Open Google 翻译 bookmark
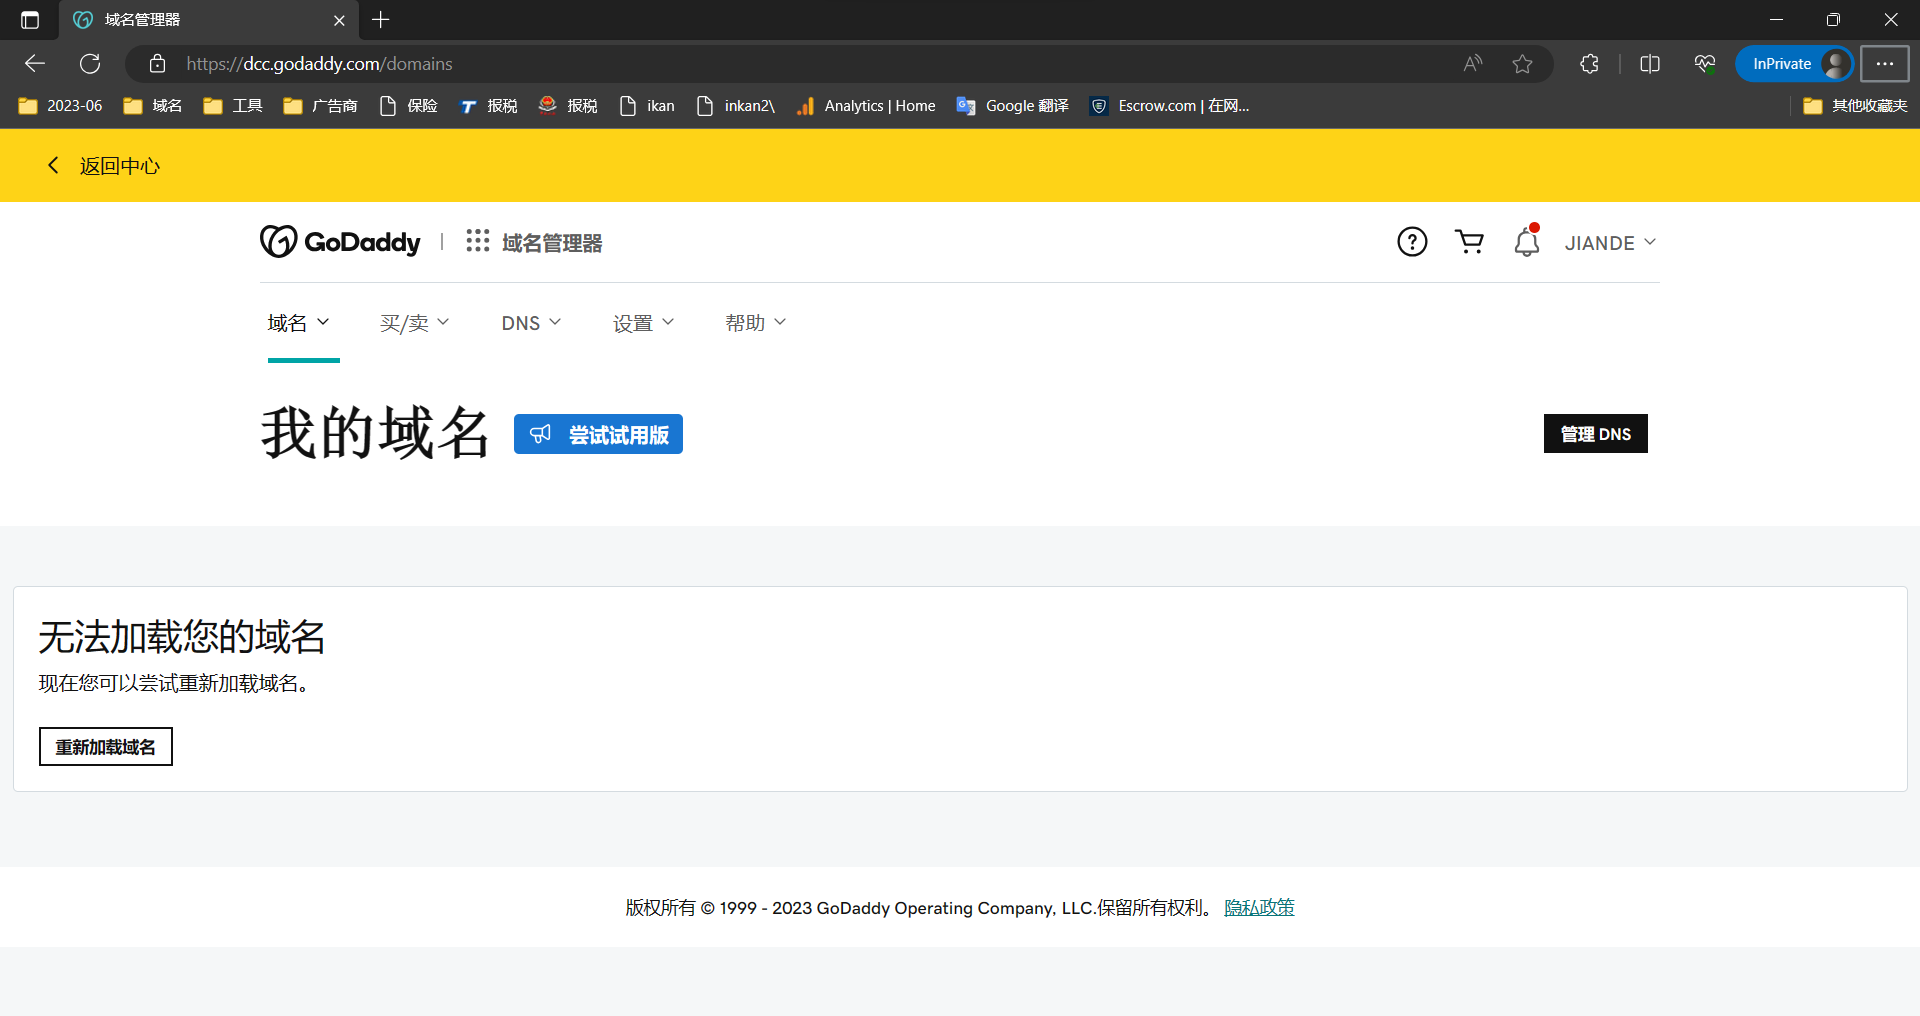This screenshot has width=1920, height=1016. (x=1013, y=106)
